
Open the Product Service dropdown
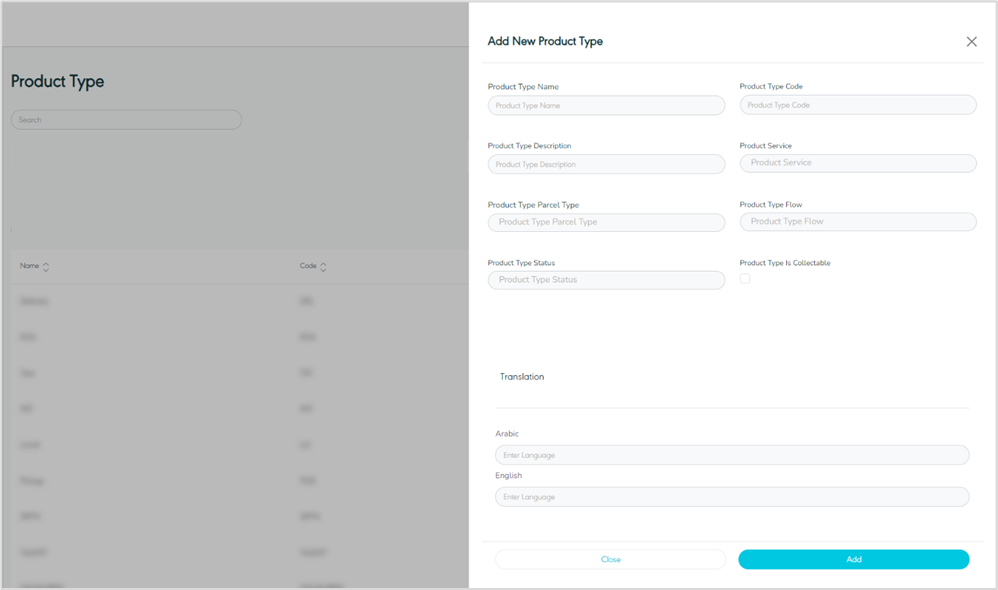(857, 163)
